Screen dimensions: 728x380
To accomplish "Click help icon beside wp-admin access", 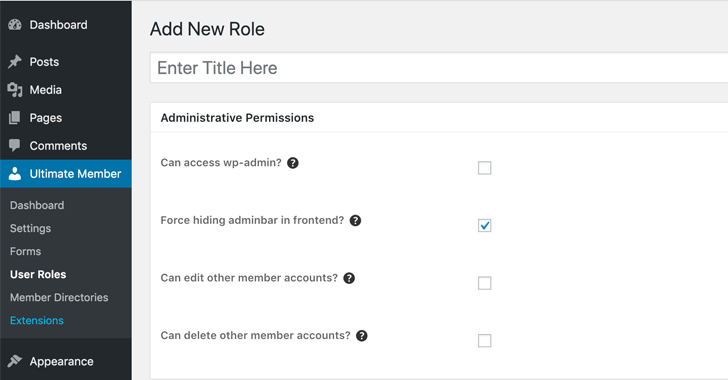I will (x=292, y=163).
